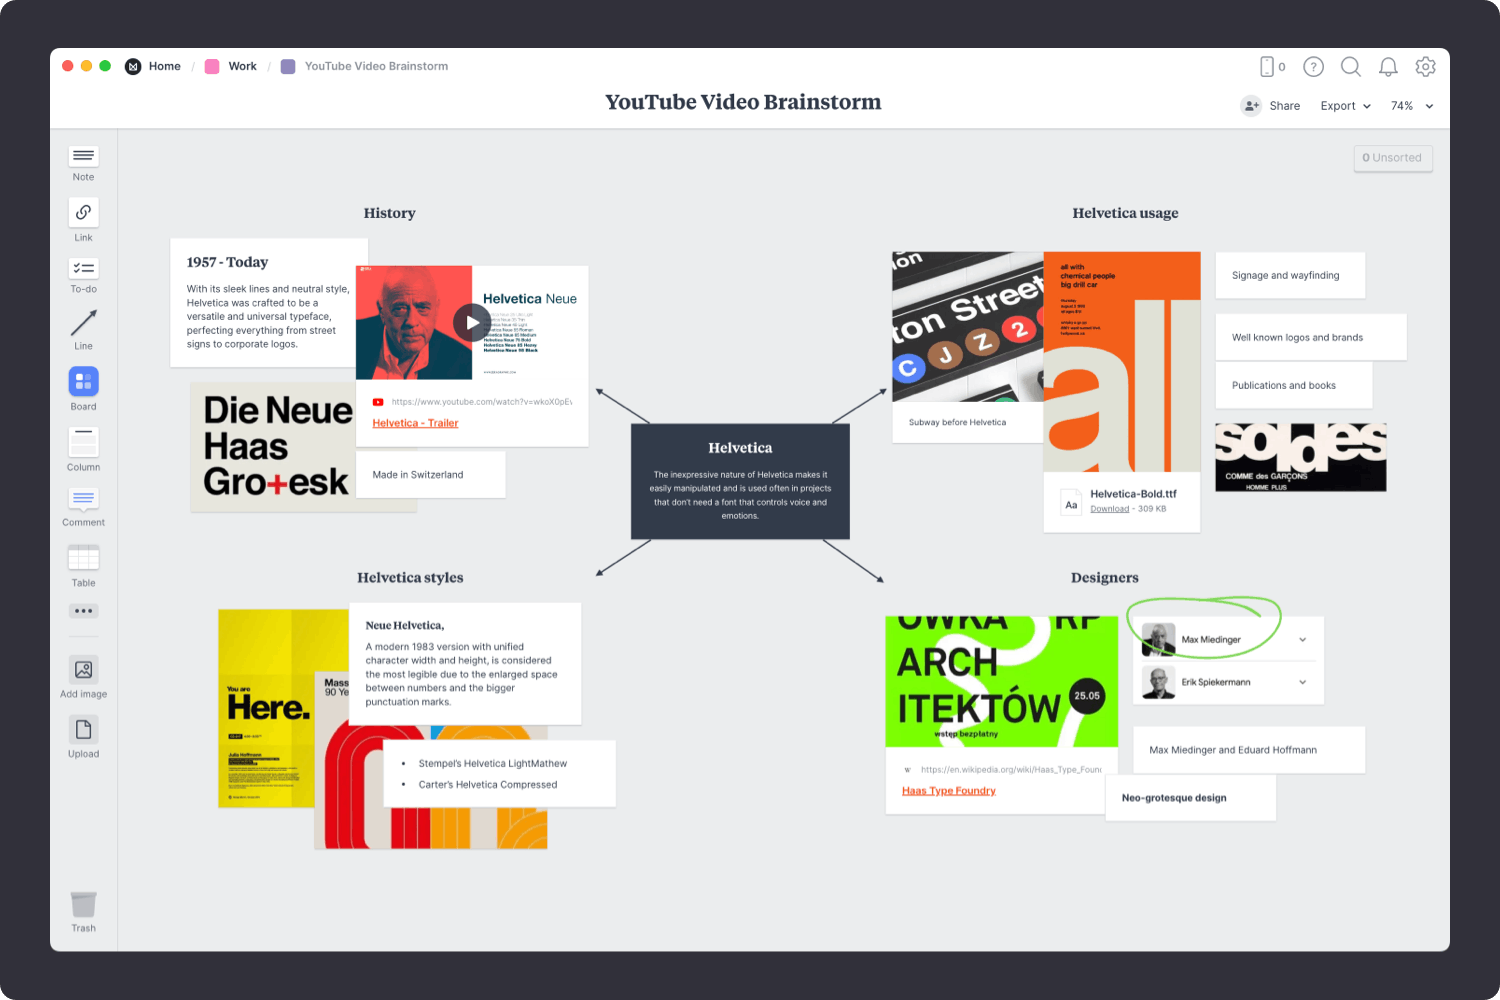Open the Haas Type Foundry link
Screen dimensions: 1500x1000
point(949,791)
